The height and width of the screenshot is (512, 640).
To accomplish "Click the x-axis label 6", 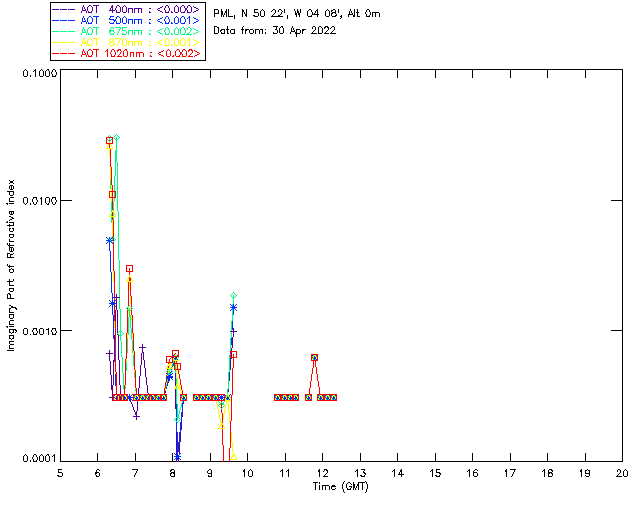I will pyautogui.click(x=98, y=473).
